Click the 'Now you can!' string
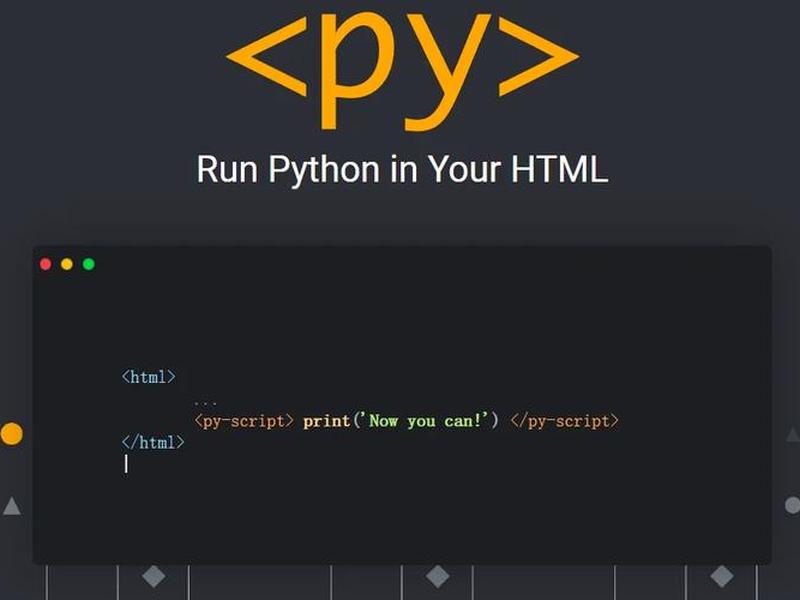The height and width of the screenshot is (600, 800). 425,421
